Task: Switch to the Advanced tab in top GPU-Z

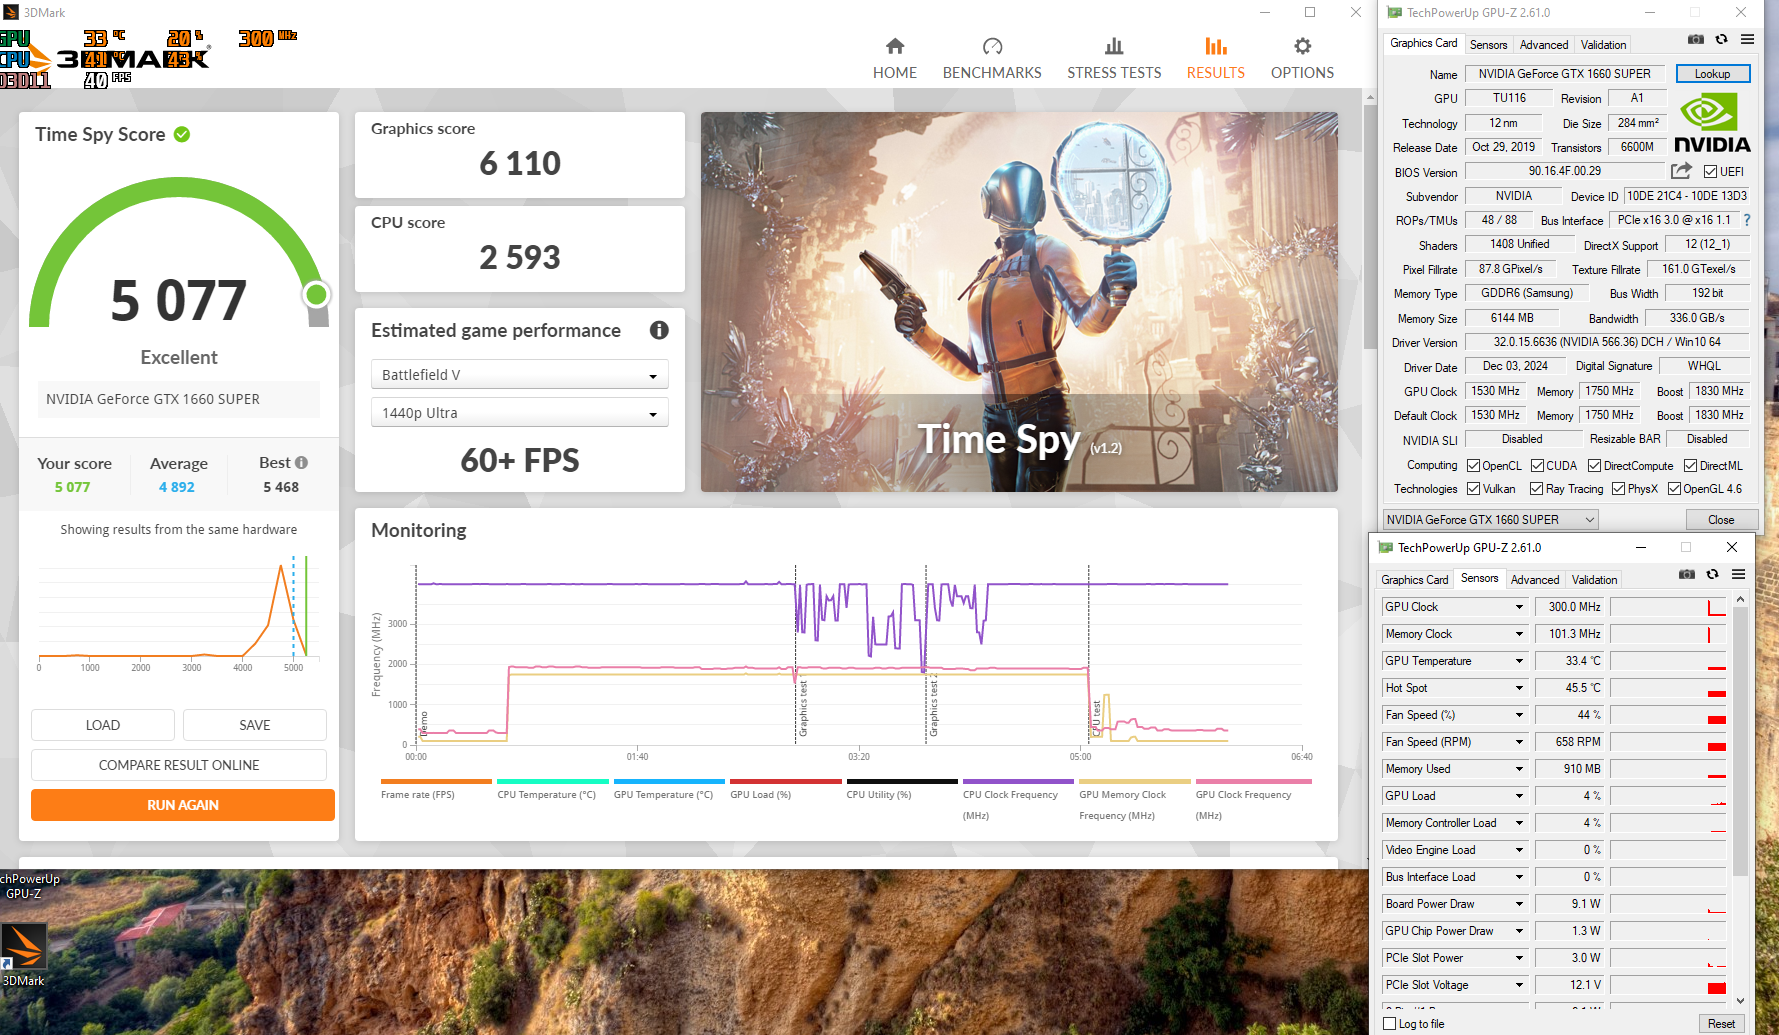Action: coord(1543,45)
